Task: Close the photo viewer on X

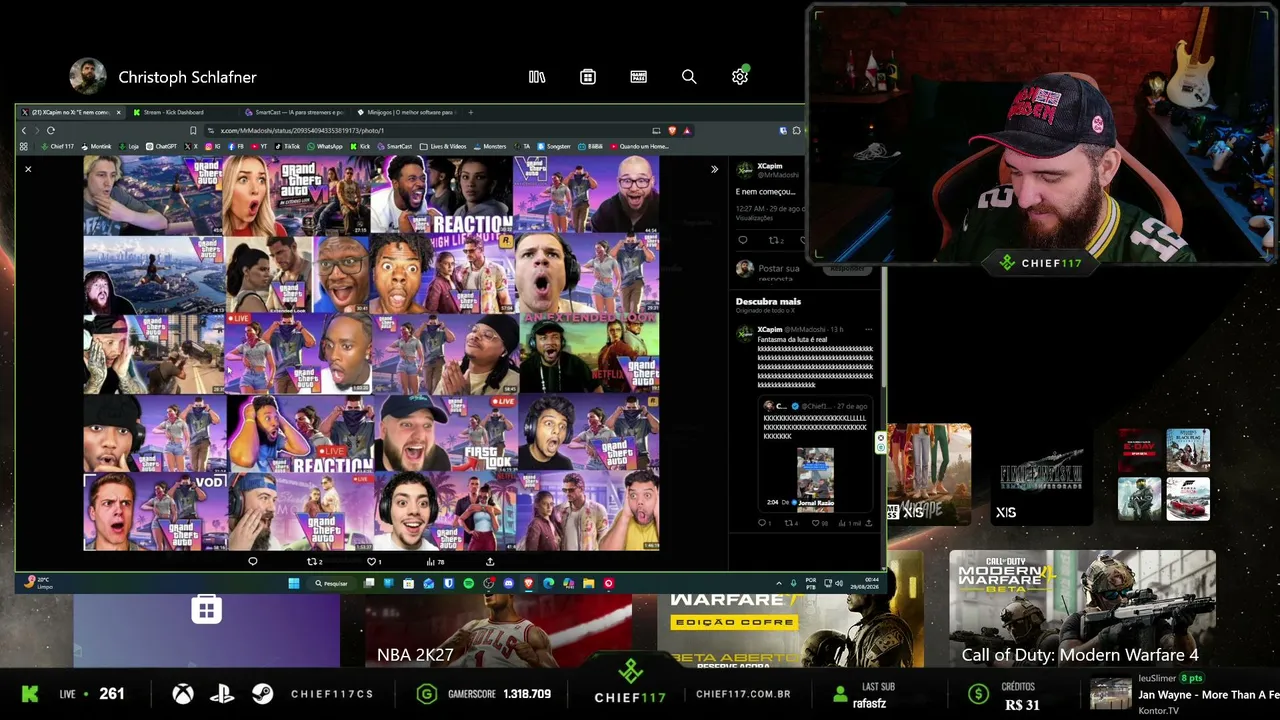Action: pyautogui.click(x=28, y=169)
